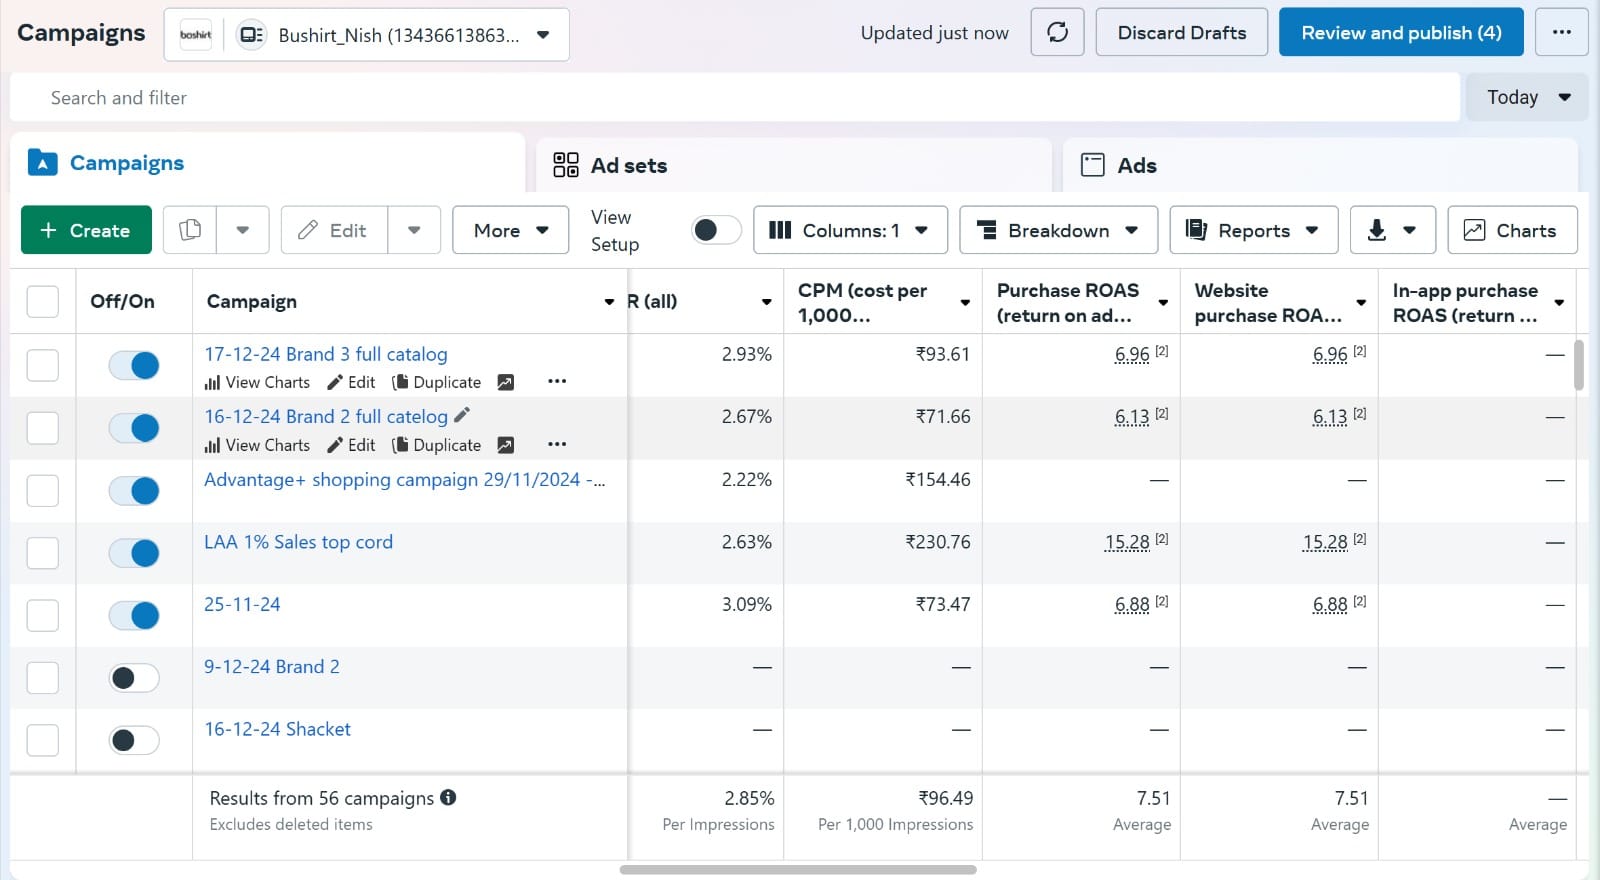Open the Today date range dropdown

point(1527,97)
